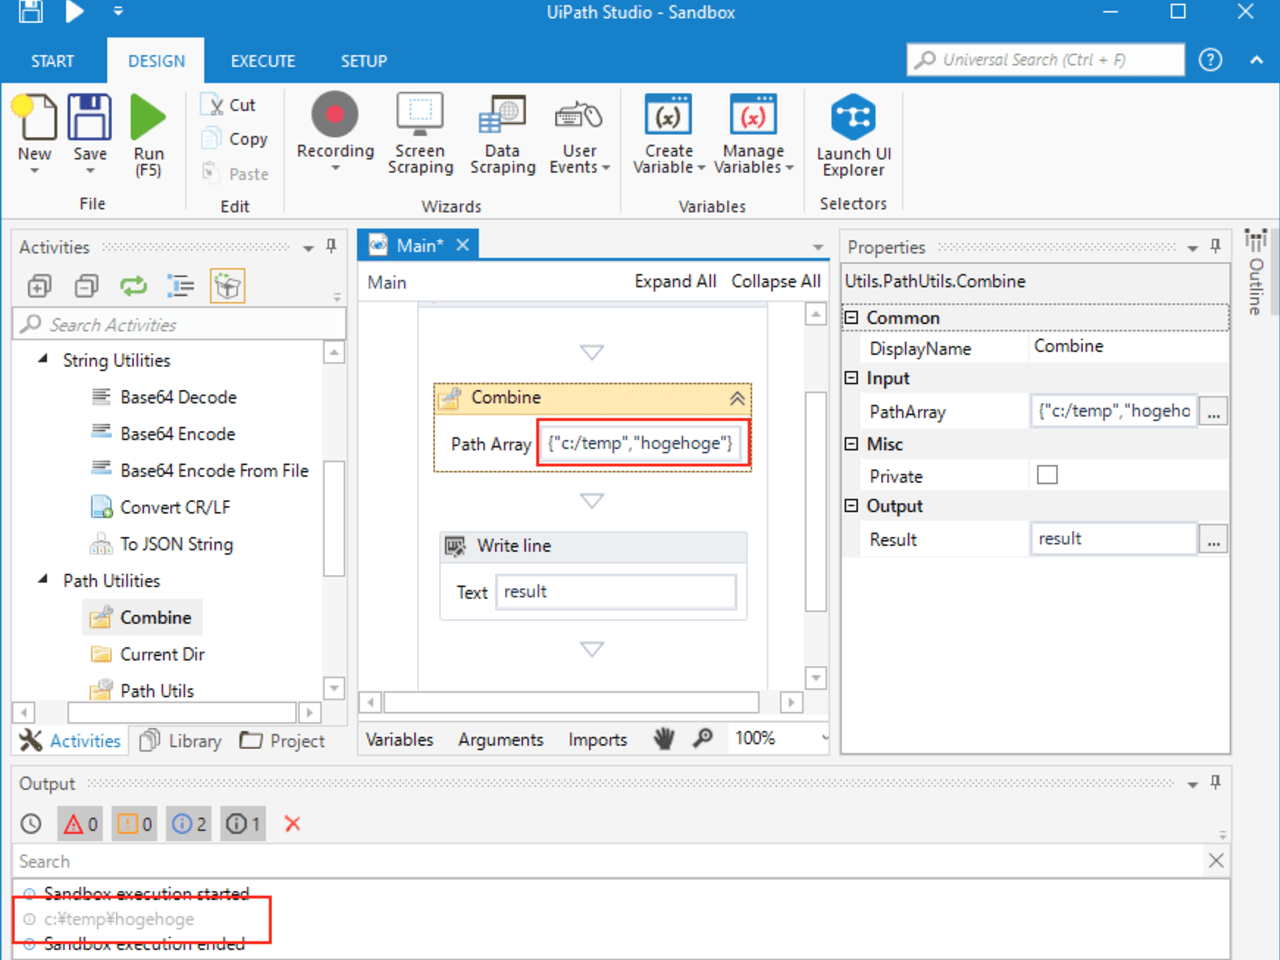Open the Arguments panel

click(x=501, y=739)
